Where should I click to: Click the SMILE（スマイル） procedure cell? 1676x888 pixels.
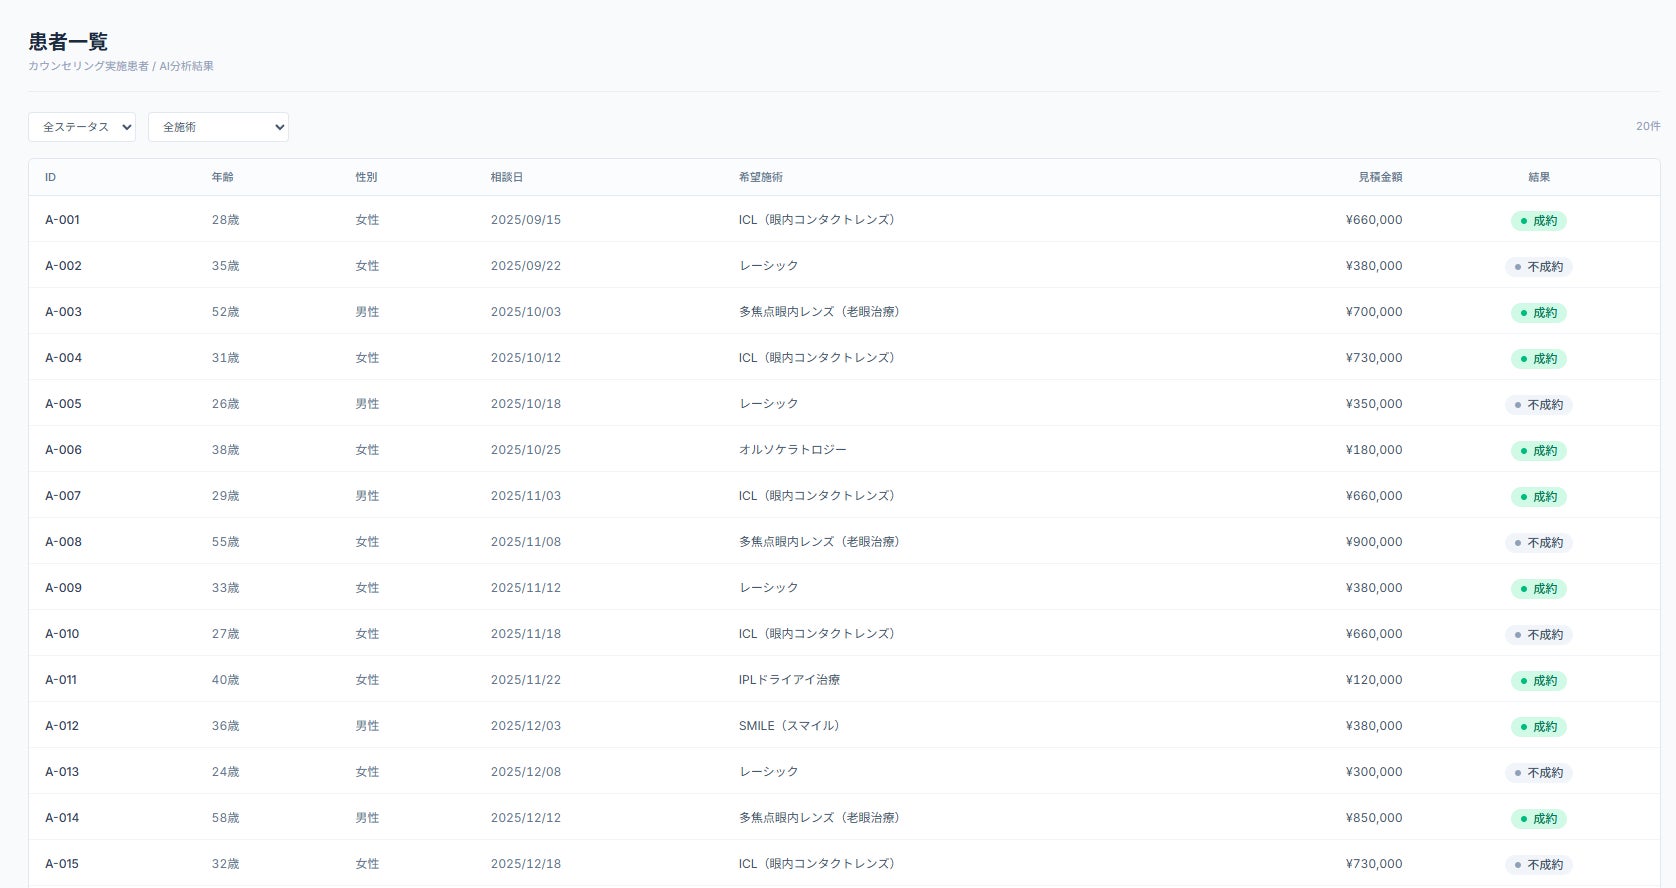792,725
